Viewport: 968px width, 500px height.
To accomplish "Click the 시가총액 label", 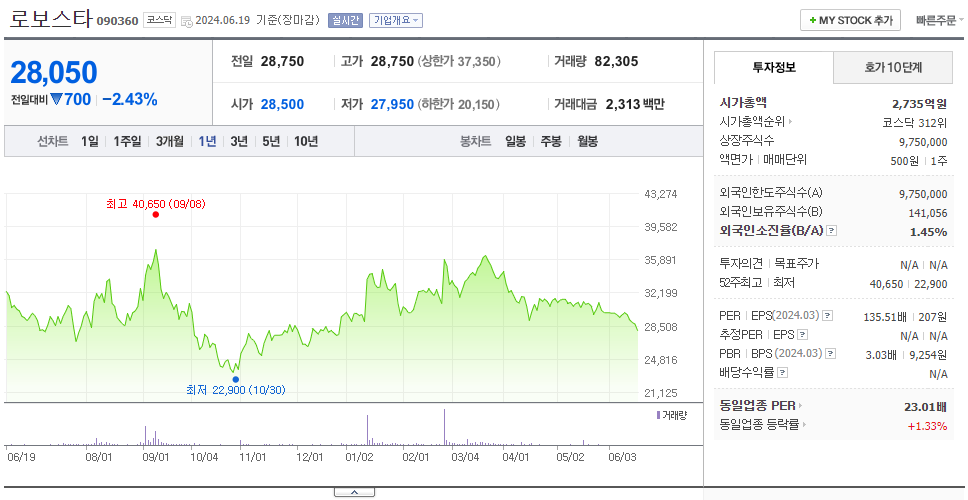I will pos(743,103).
